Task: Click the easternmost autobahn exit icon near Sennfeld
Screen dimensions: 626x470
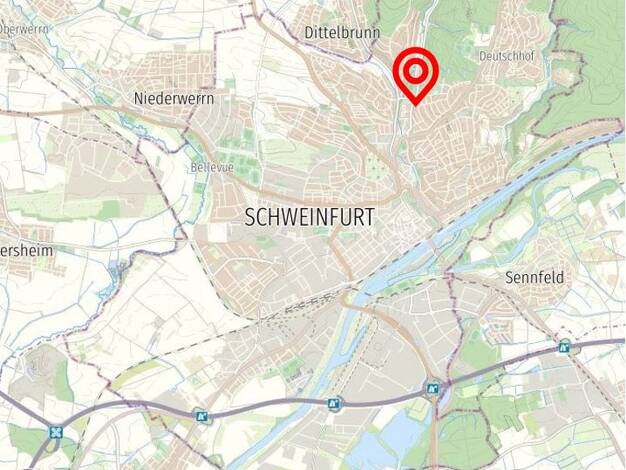Action: tap(564, 347)
